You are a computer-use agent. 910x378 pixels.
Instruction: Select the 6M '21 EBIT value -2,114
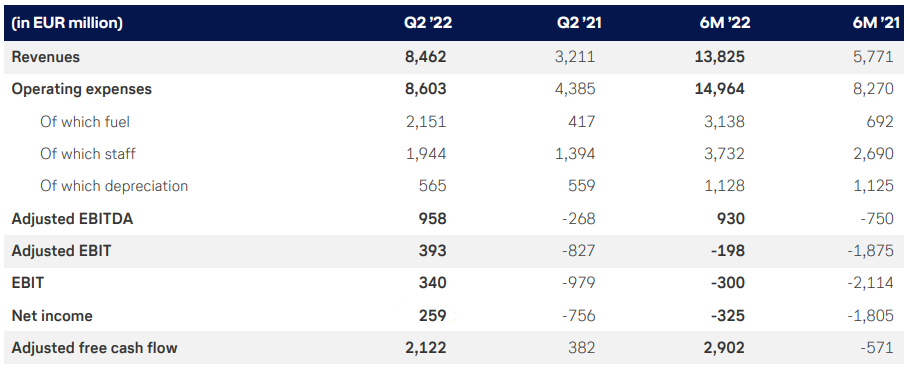(872, 283)
